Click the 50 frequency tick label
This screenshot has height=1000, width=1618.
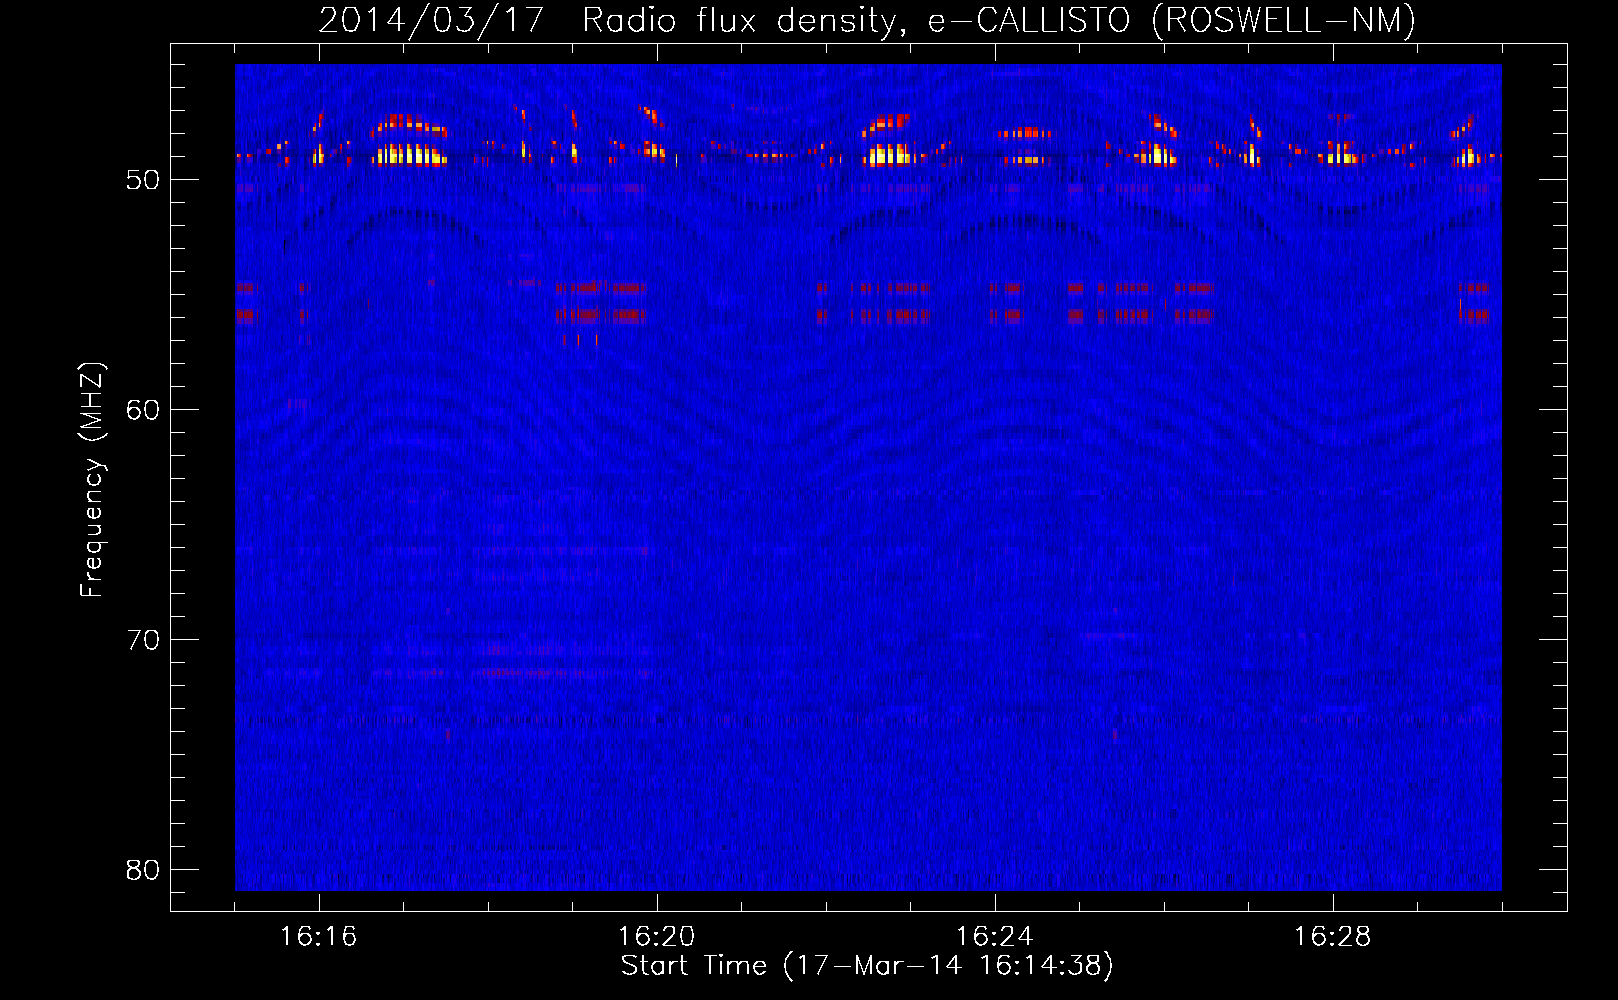click(143, 180)
